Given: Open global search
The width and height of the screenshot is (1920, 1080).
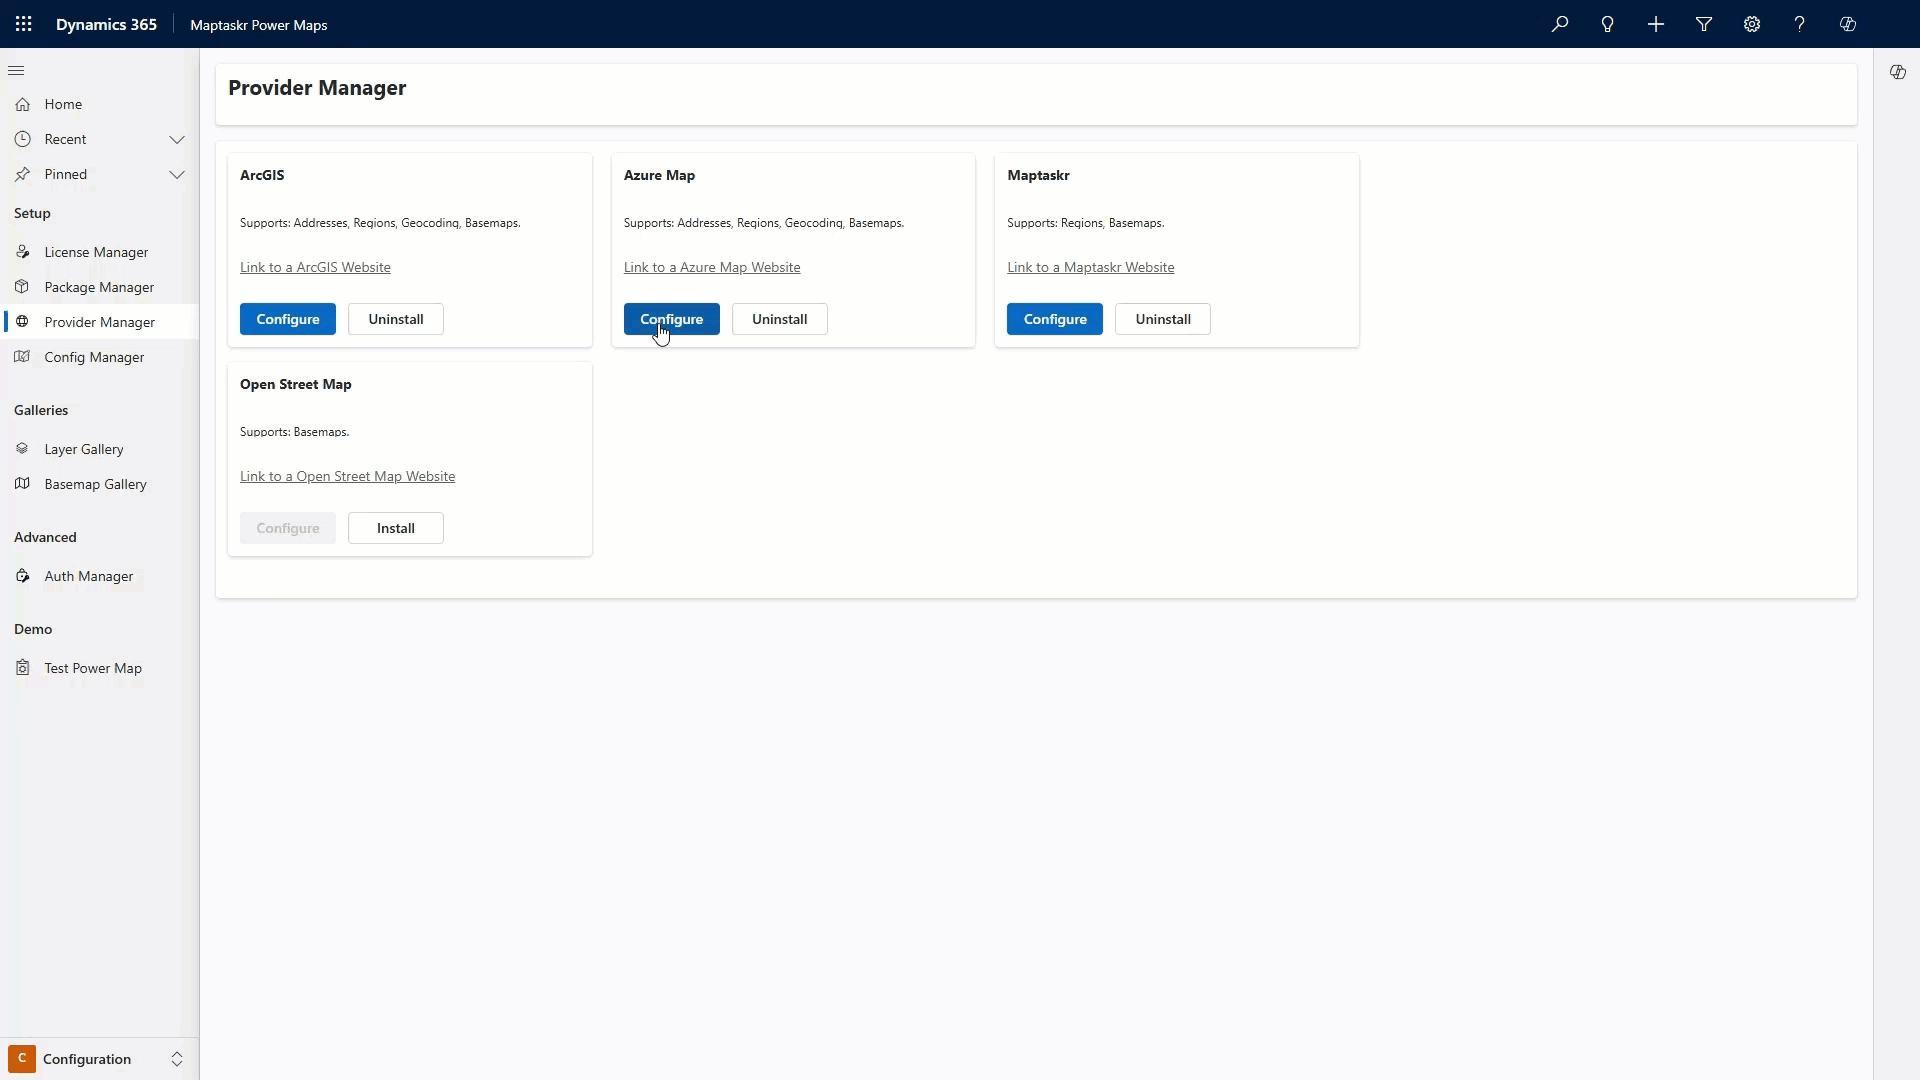Looking at the screenshot, I should (1560, 24).
